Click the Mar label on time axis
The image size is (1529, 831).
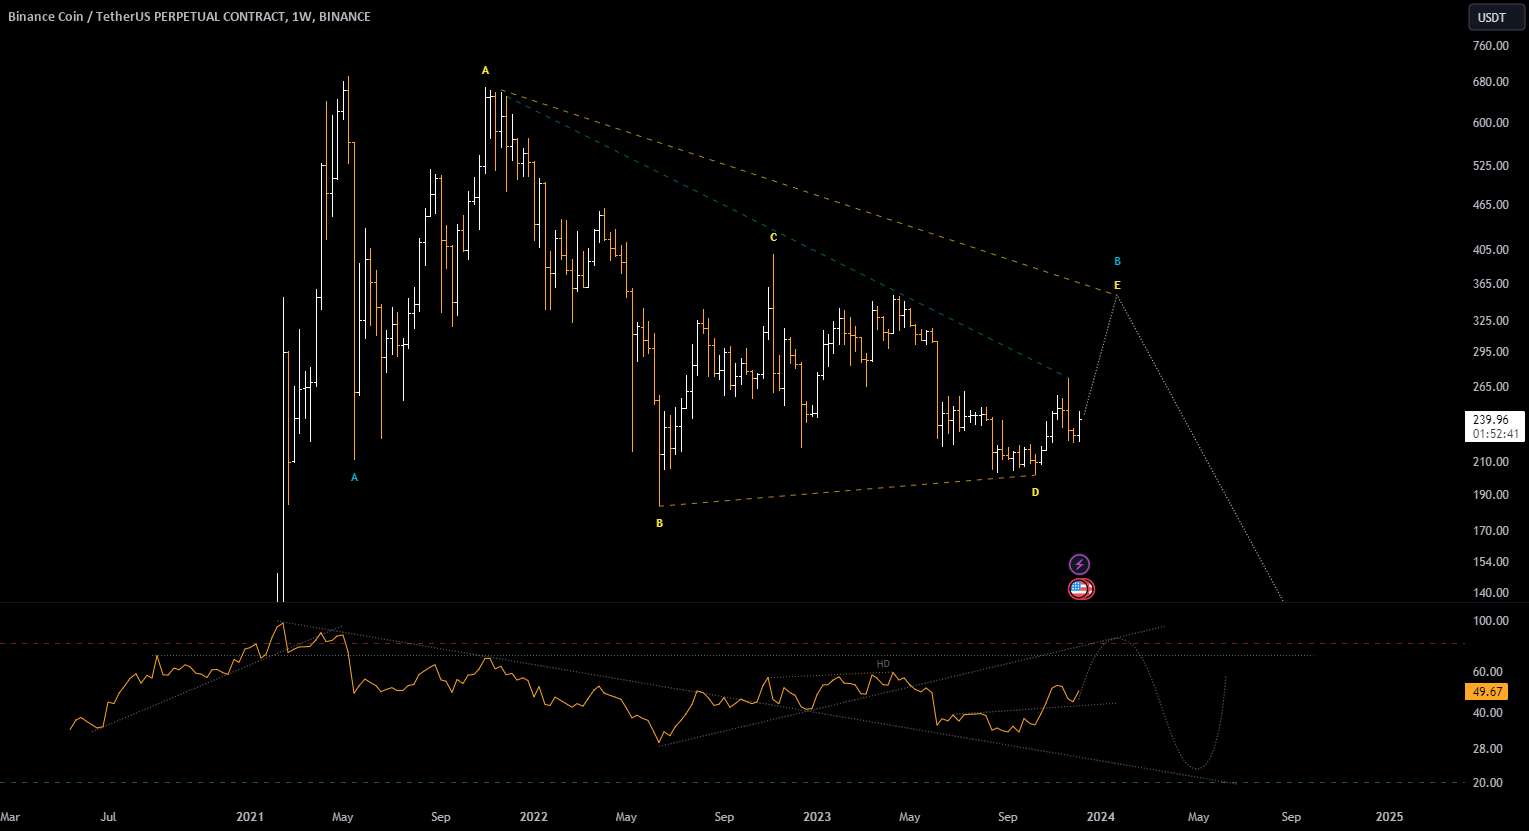pyautogui.click(x=10, y=817)
